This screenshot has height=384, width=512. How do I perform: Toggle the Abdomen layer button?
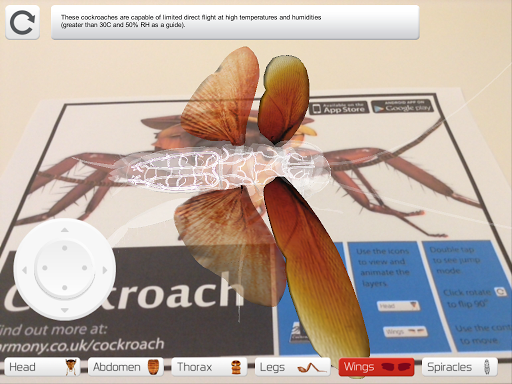126,367
